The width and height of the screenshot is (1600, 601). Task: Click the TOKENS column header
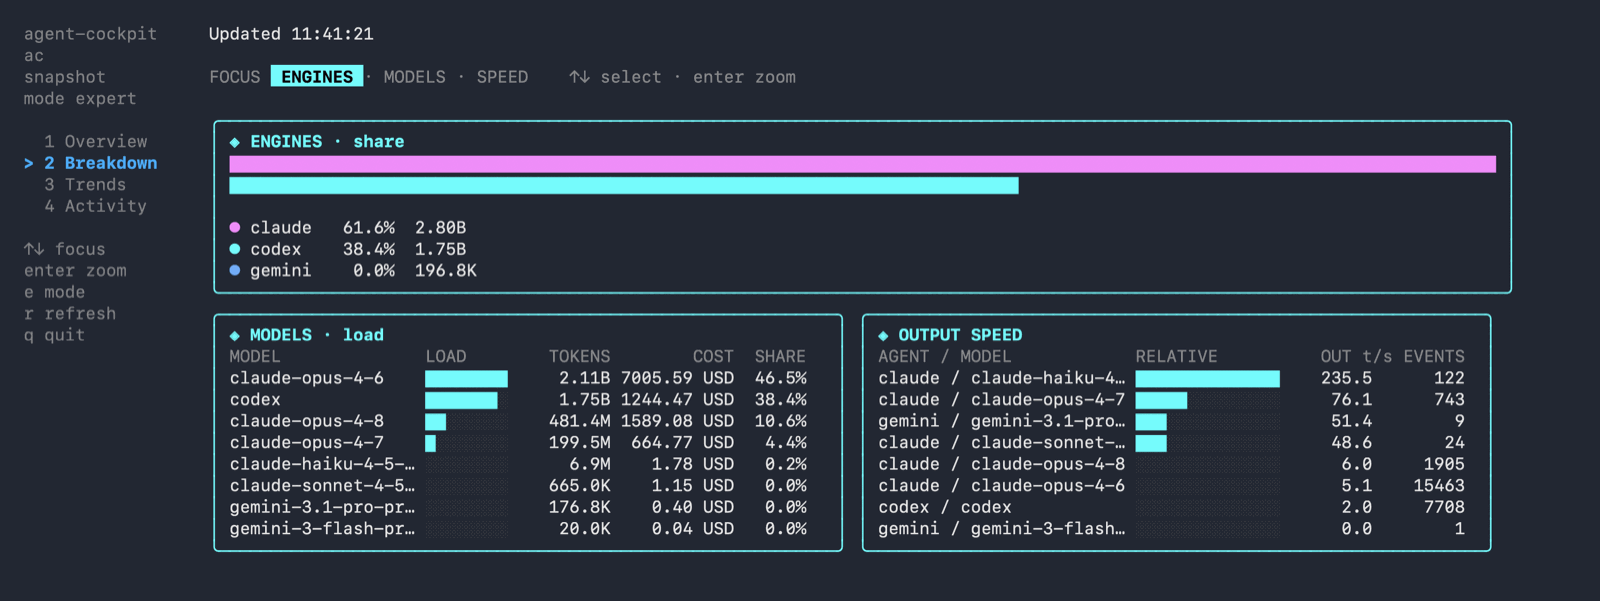pos(580,357)
